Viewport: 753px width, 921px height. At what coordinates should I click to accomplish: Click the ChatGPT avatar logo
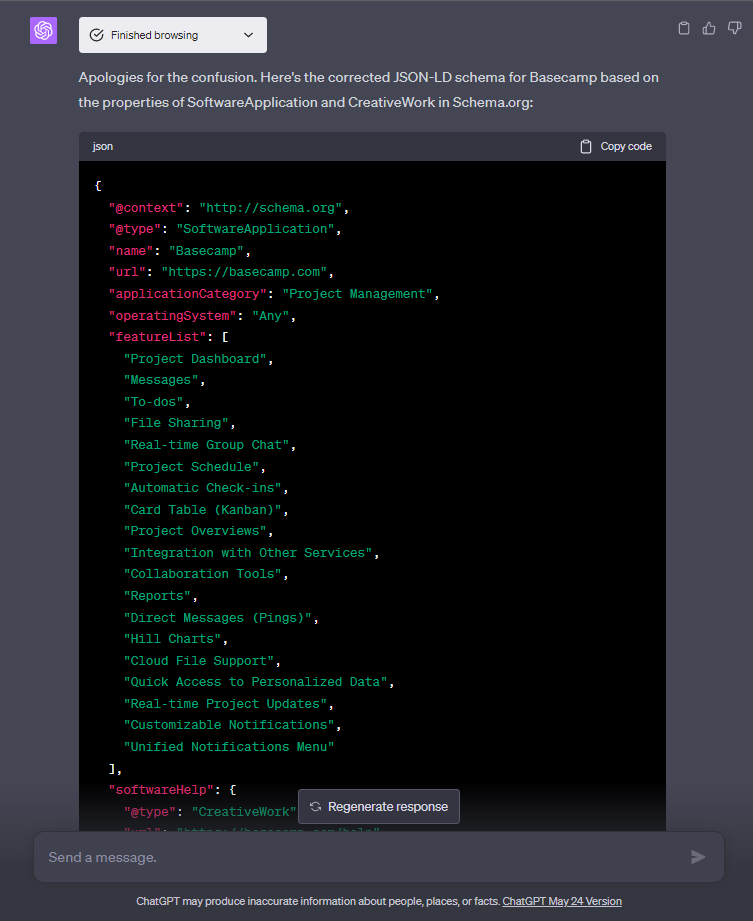pos(43,30)
